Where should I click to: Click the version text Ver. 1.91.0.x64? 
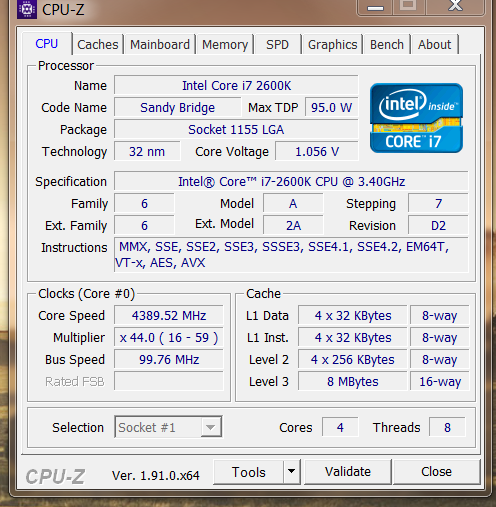pyautogui.click(x=156, y=475)
